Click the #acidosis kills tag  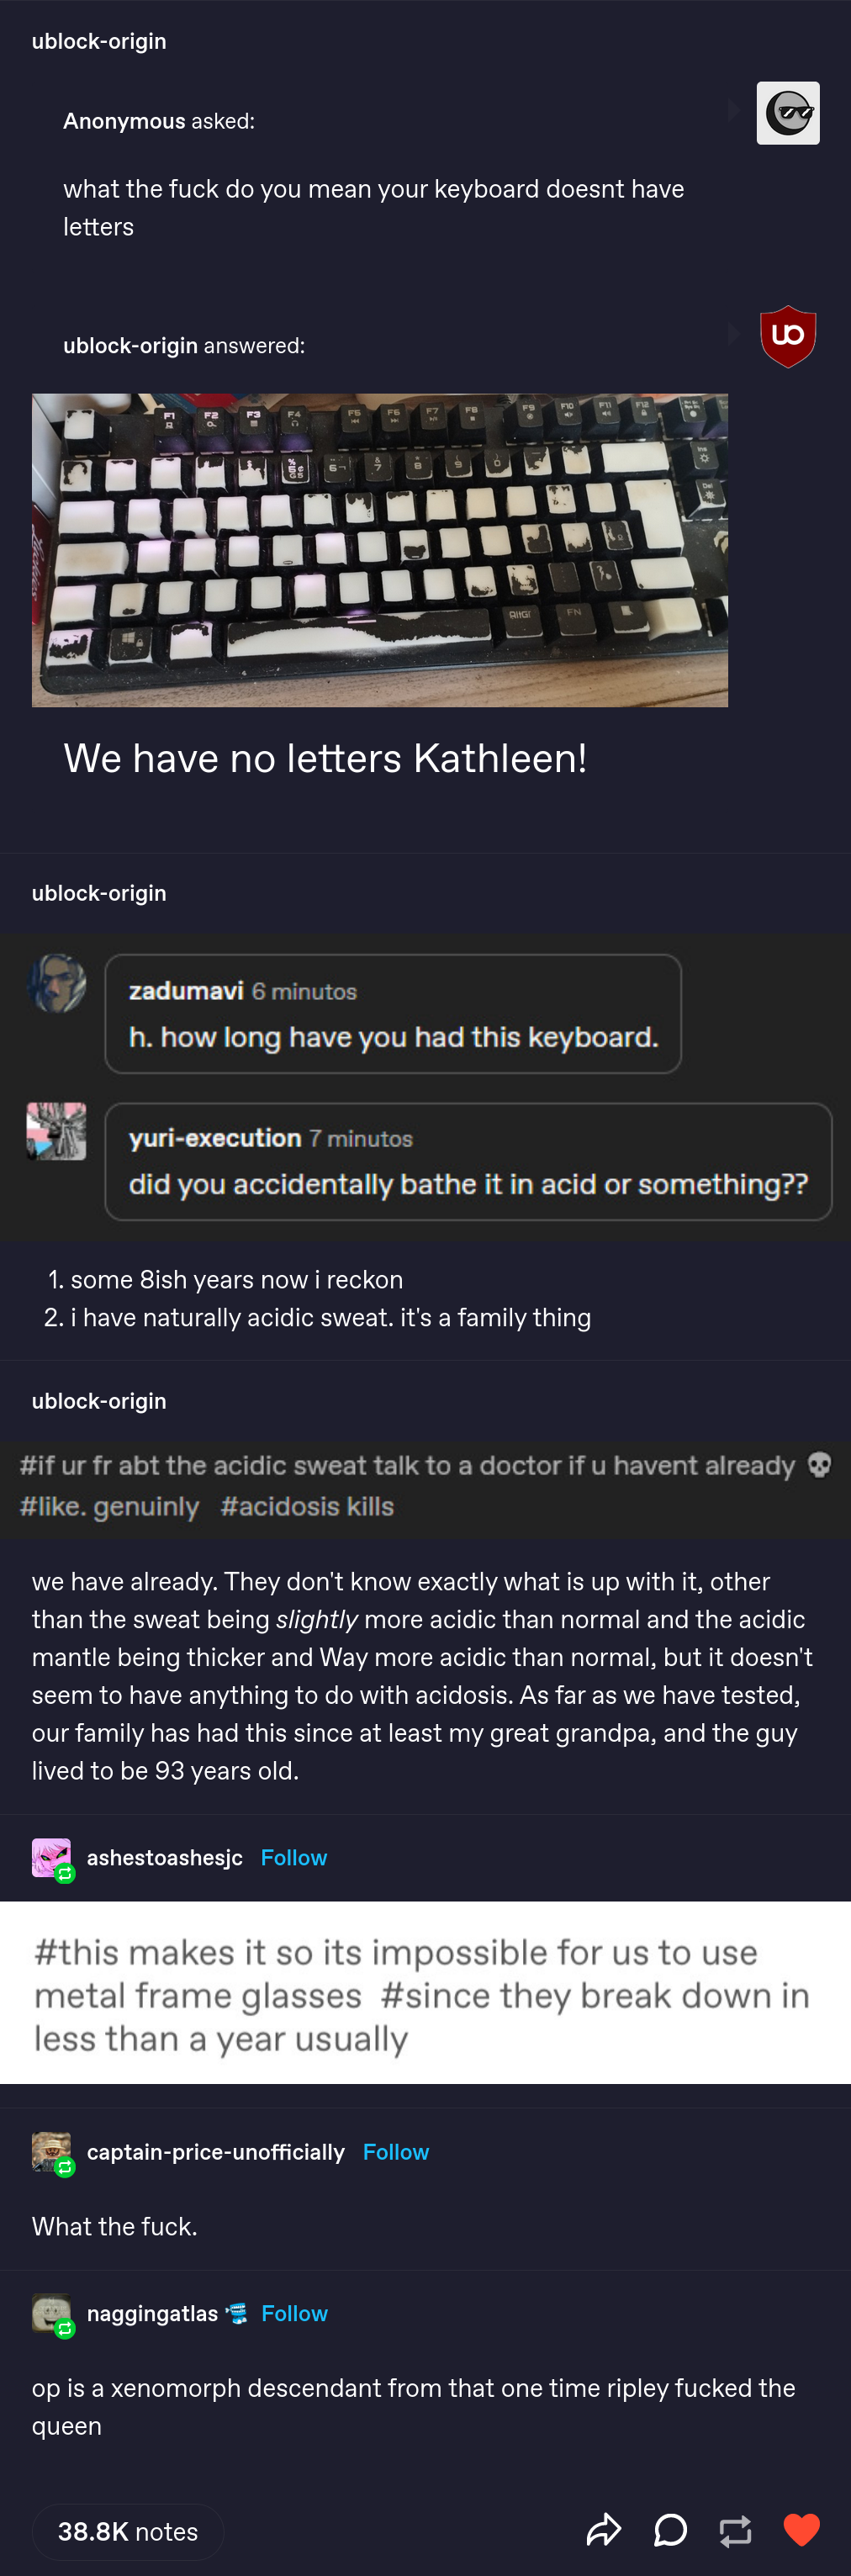pos(307,1506)
